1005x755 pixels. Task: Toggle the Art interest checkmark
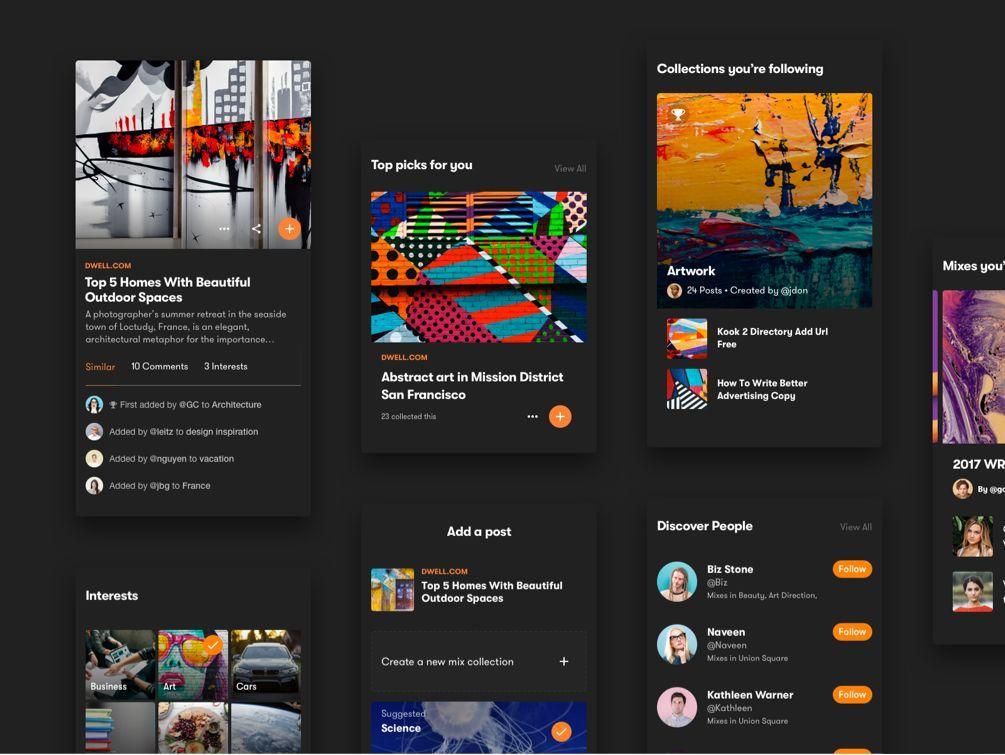pos(213,646)
